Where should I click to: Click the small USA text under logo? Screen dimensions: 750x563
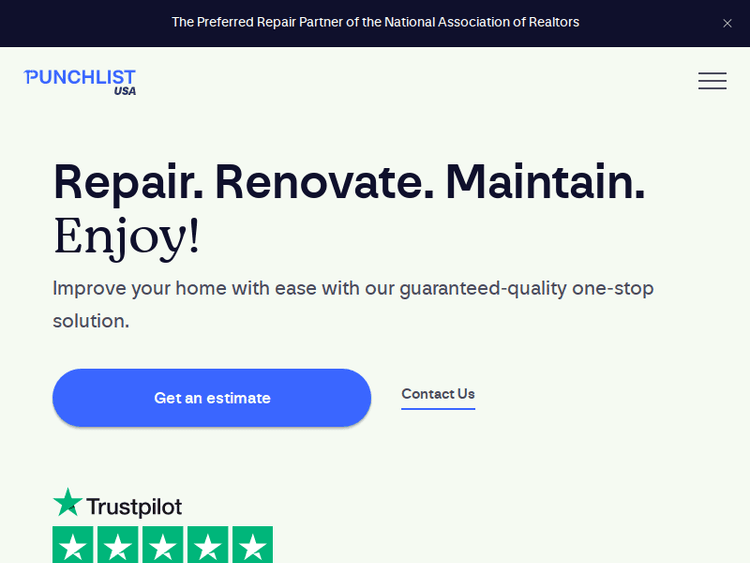pos(125,91)
